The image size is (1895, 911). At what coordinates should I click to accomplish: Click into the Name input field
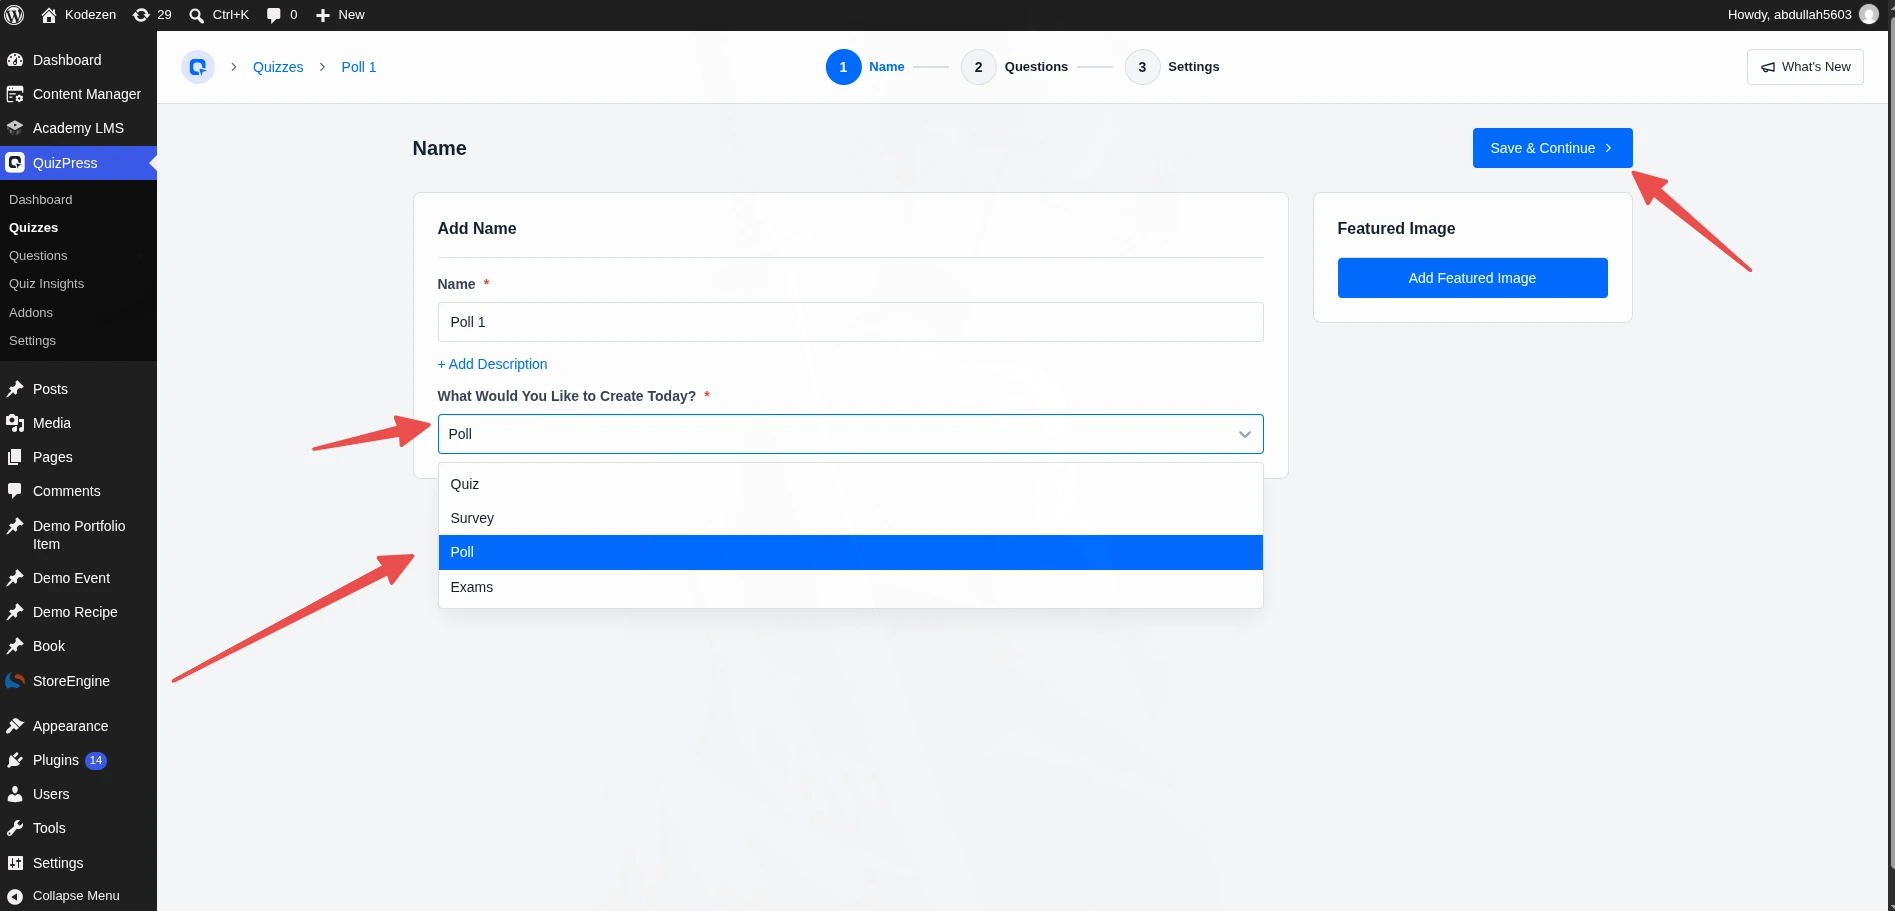pyautogui.click(x=850, y=322)
